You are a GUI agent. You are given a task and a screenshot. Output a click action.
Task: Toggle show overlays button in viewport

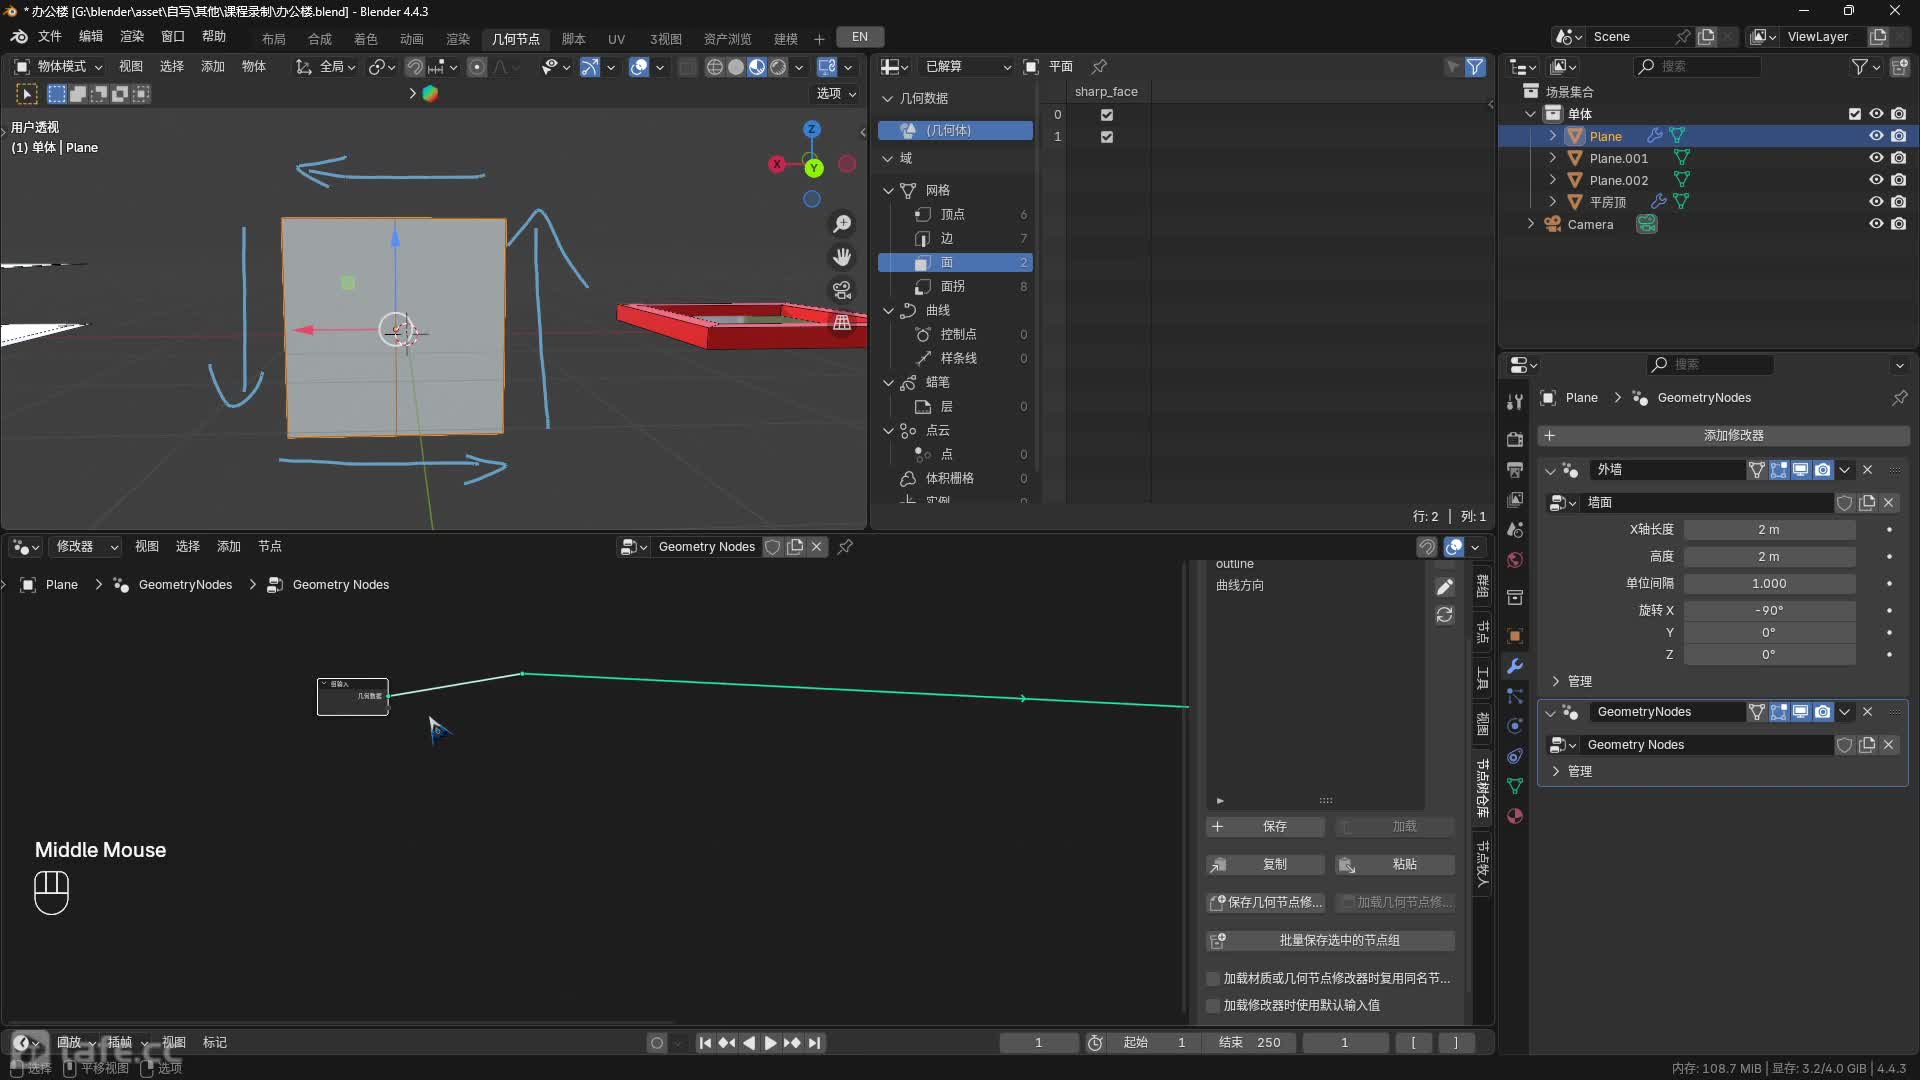[x=639, y=67]
